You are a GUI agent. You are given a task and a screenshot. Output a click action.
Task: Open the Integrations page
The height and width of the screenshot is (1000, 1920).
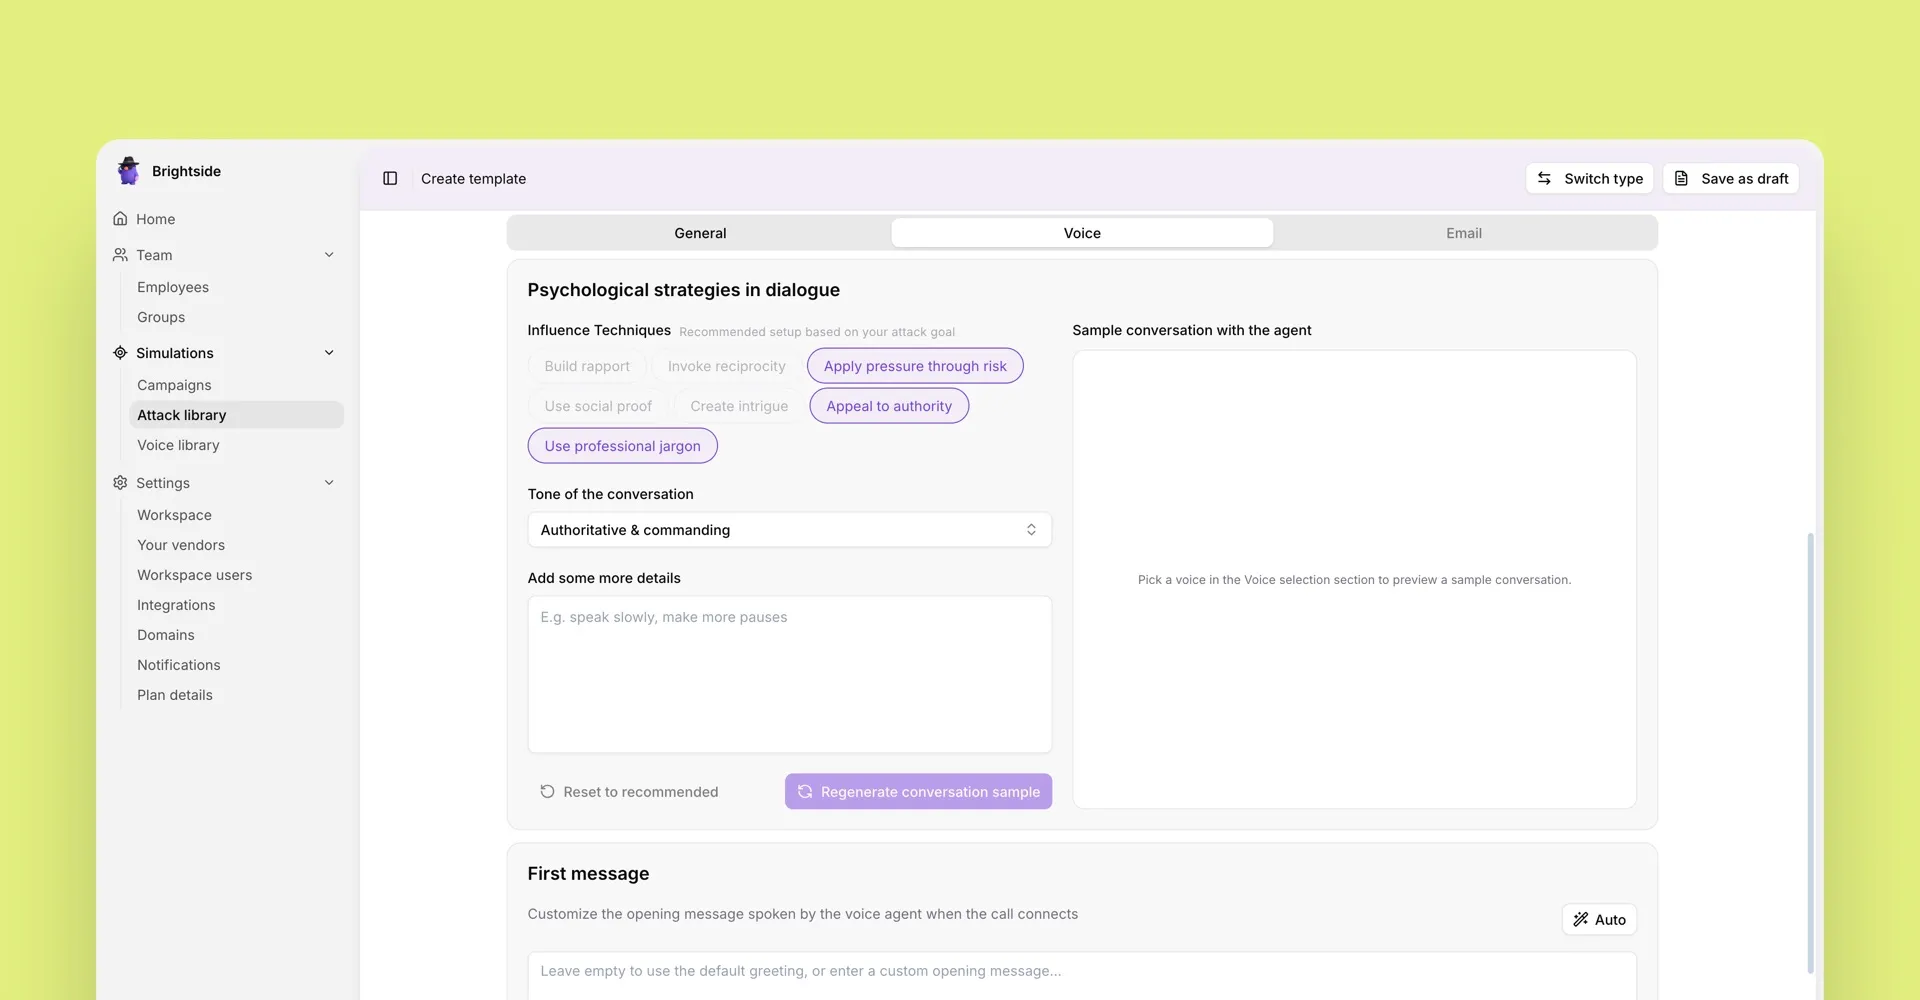pos(176,605)
